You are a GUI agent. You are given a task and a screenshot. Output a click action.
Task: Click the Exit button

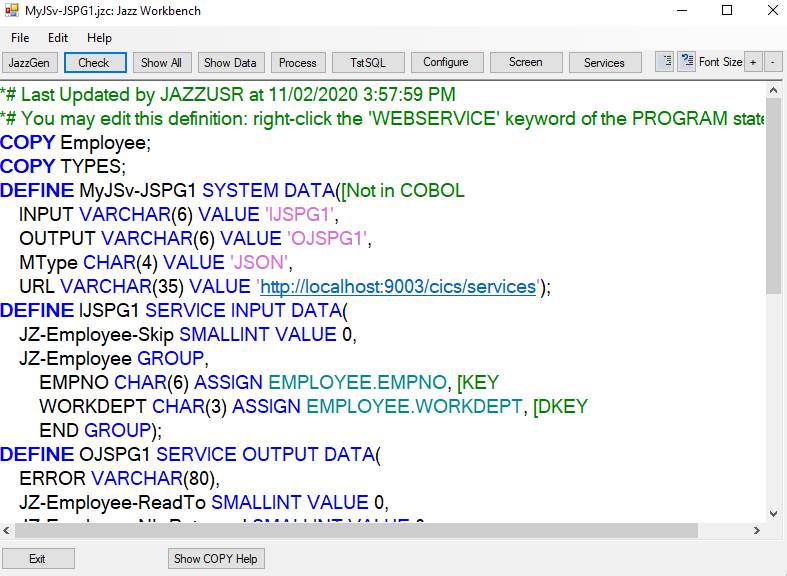click(38, 558)
